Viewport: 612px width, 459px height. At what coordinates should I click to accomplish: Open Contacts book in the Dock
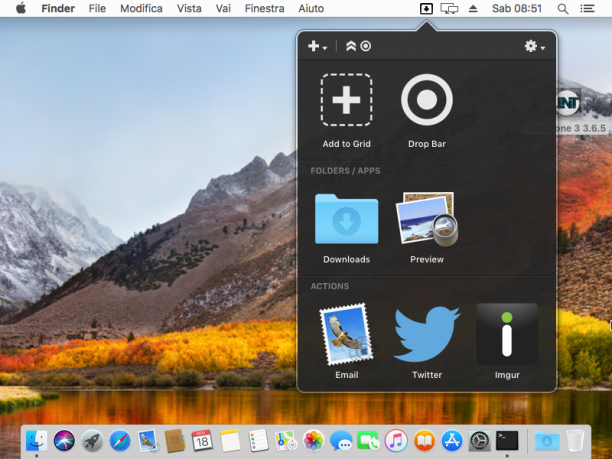[x=175, y=441]
